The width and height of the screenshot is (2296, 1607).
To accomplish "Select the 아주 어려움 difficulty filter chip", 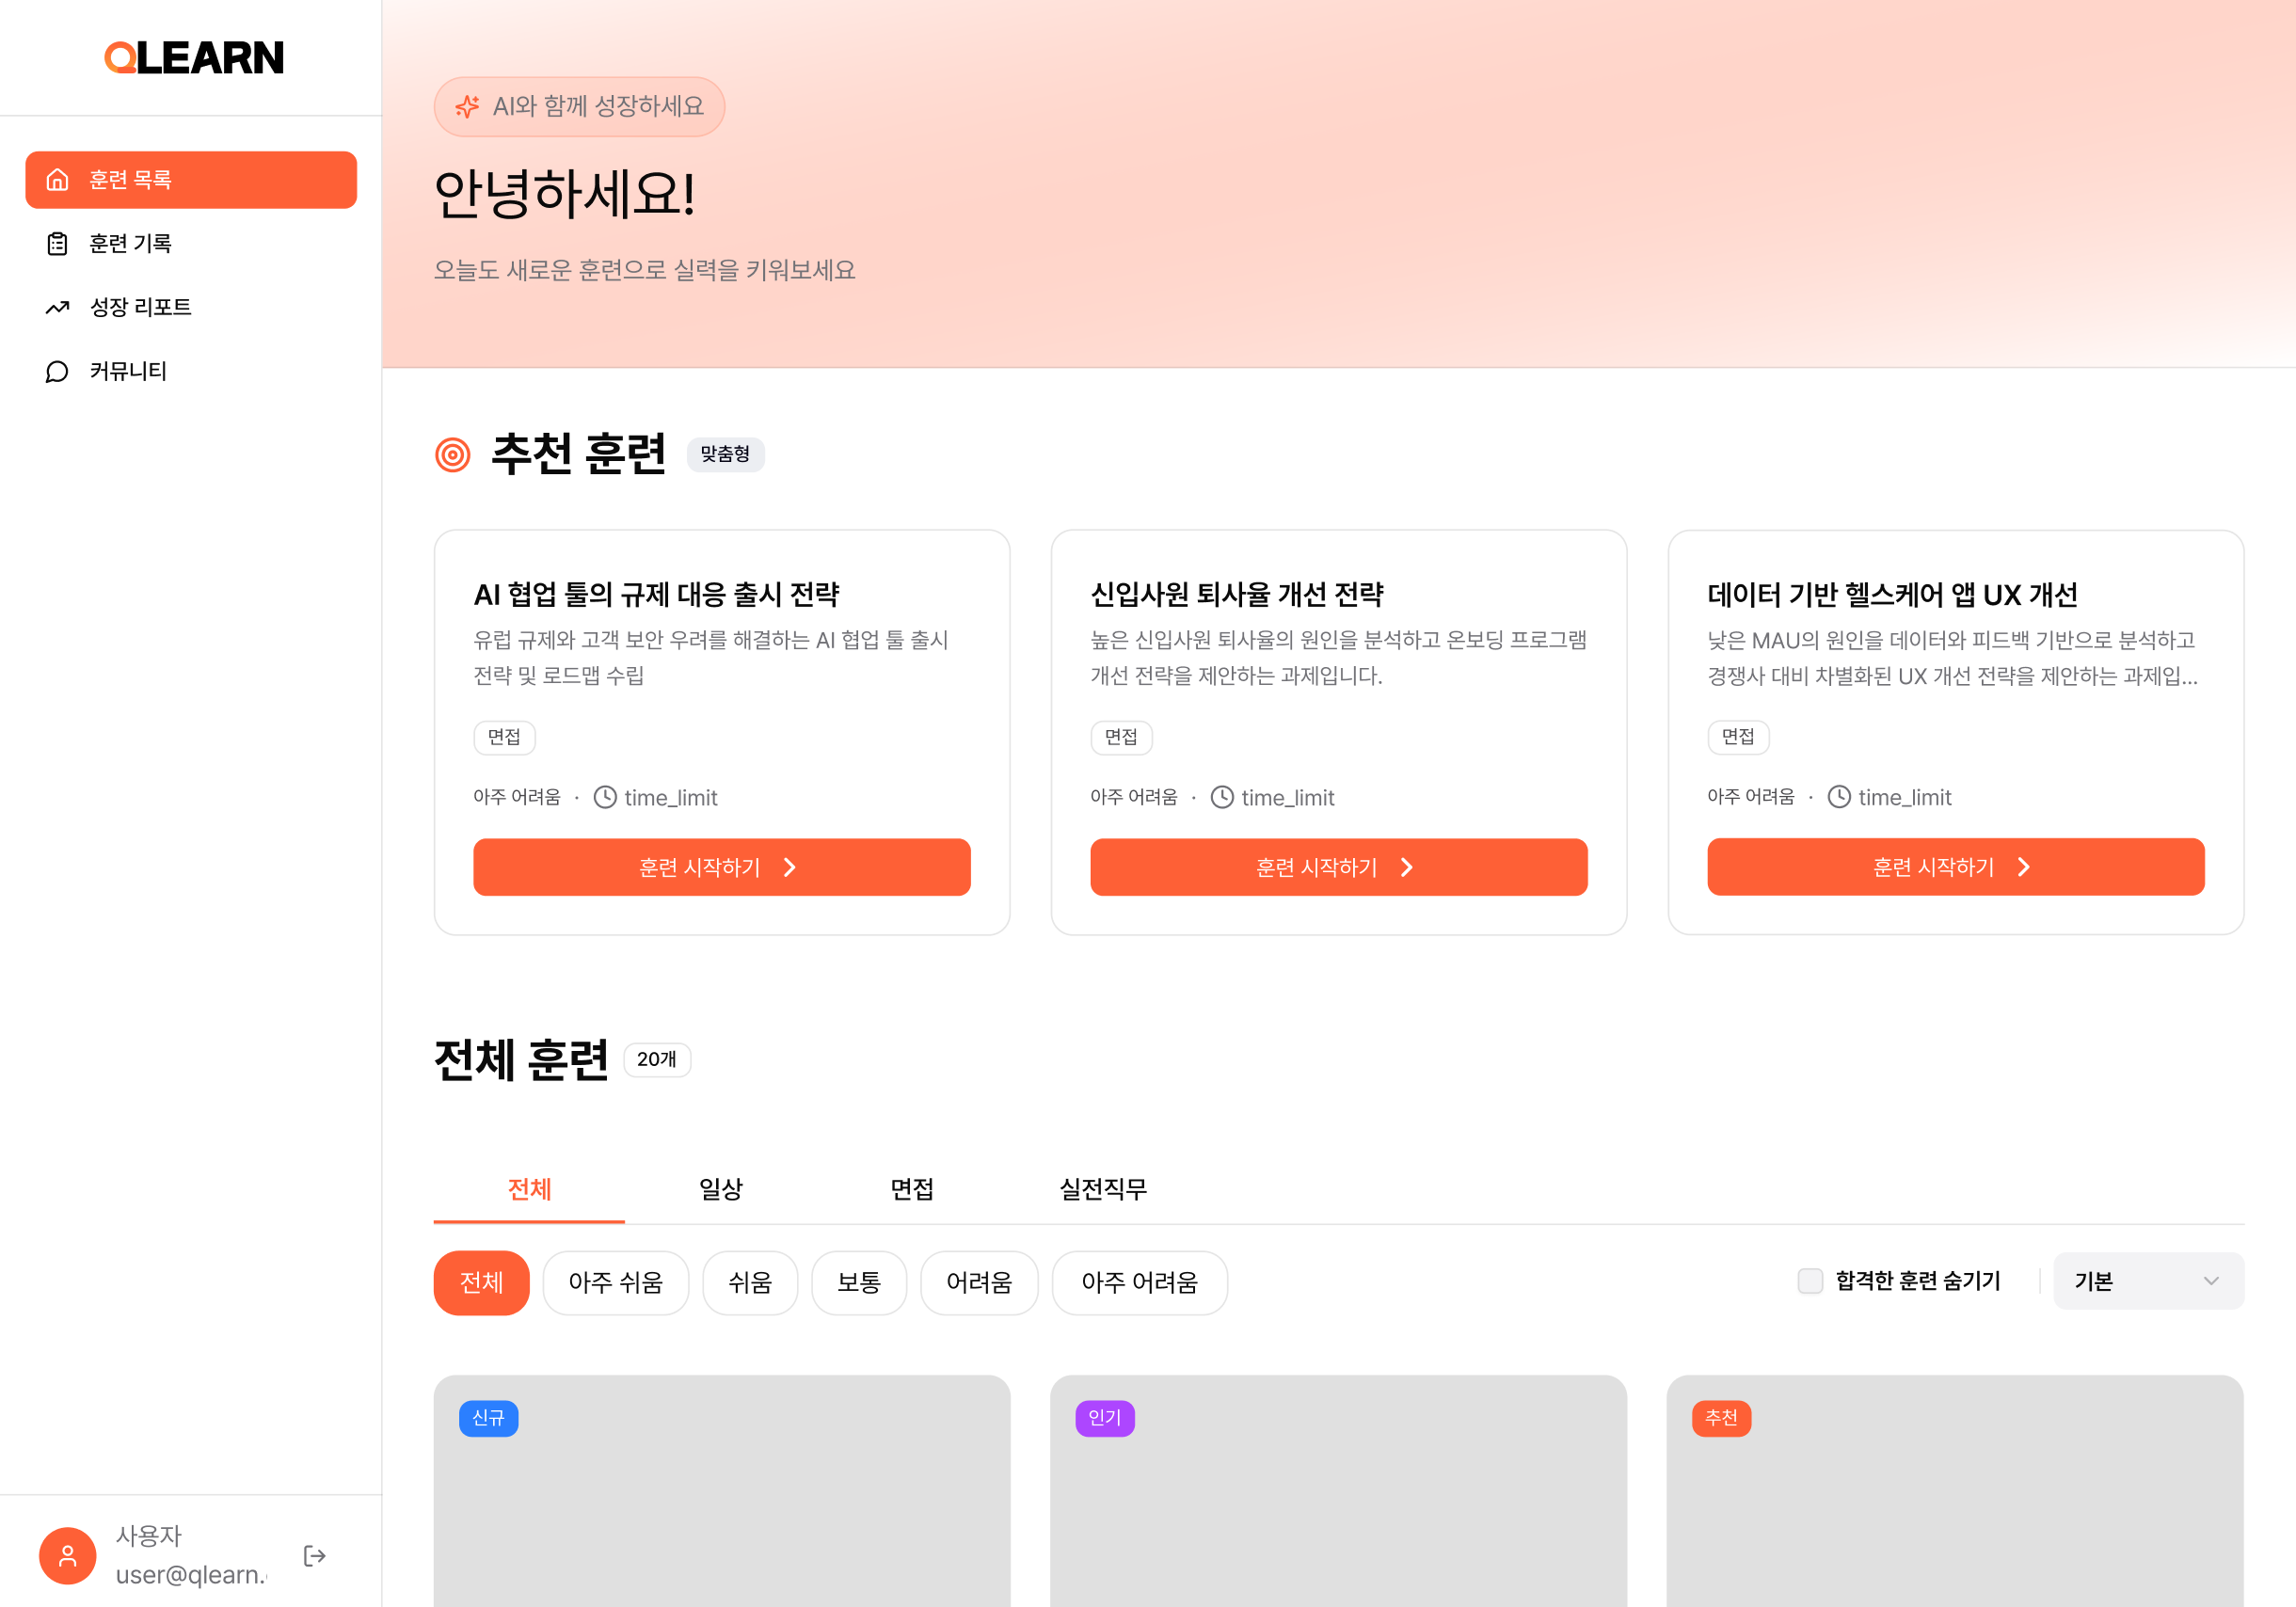I will [x=1139, y=1283].
